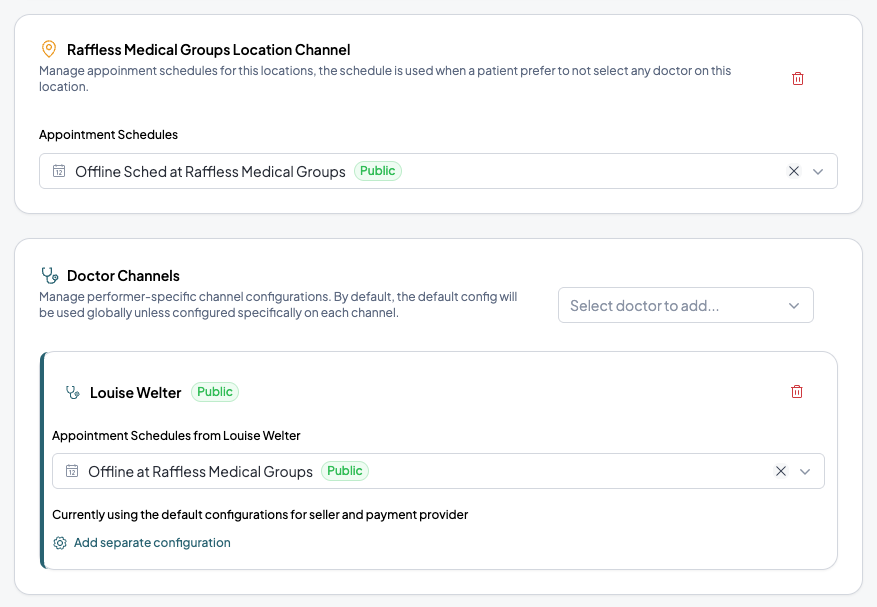This screenshot has height=607, width=877.
Task: Click the calendar icon beside Offline Sched
Action: point(59,171)
